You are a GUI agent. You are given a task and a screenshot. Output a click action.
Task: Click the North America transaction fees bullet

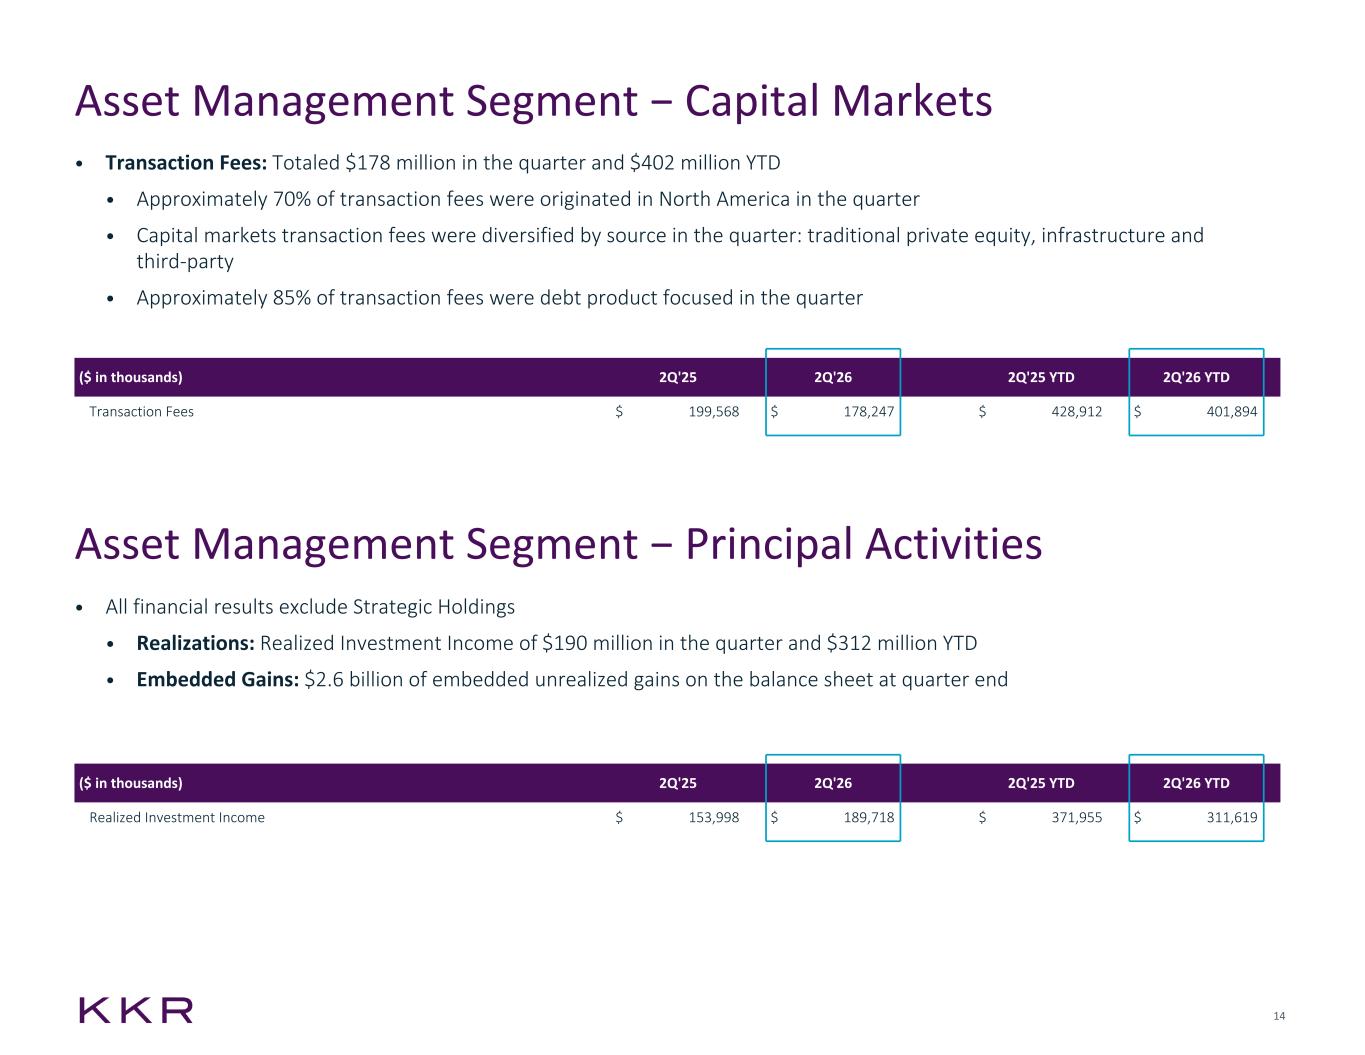pyautogui.click(x=528, y=199)
